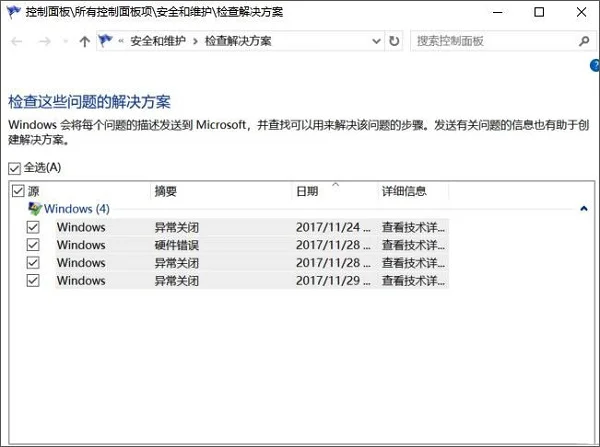600x447 pixels.
Task: Click 安全和维护 in the breadcrumb
Action: (x=158, y=41)
